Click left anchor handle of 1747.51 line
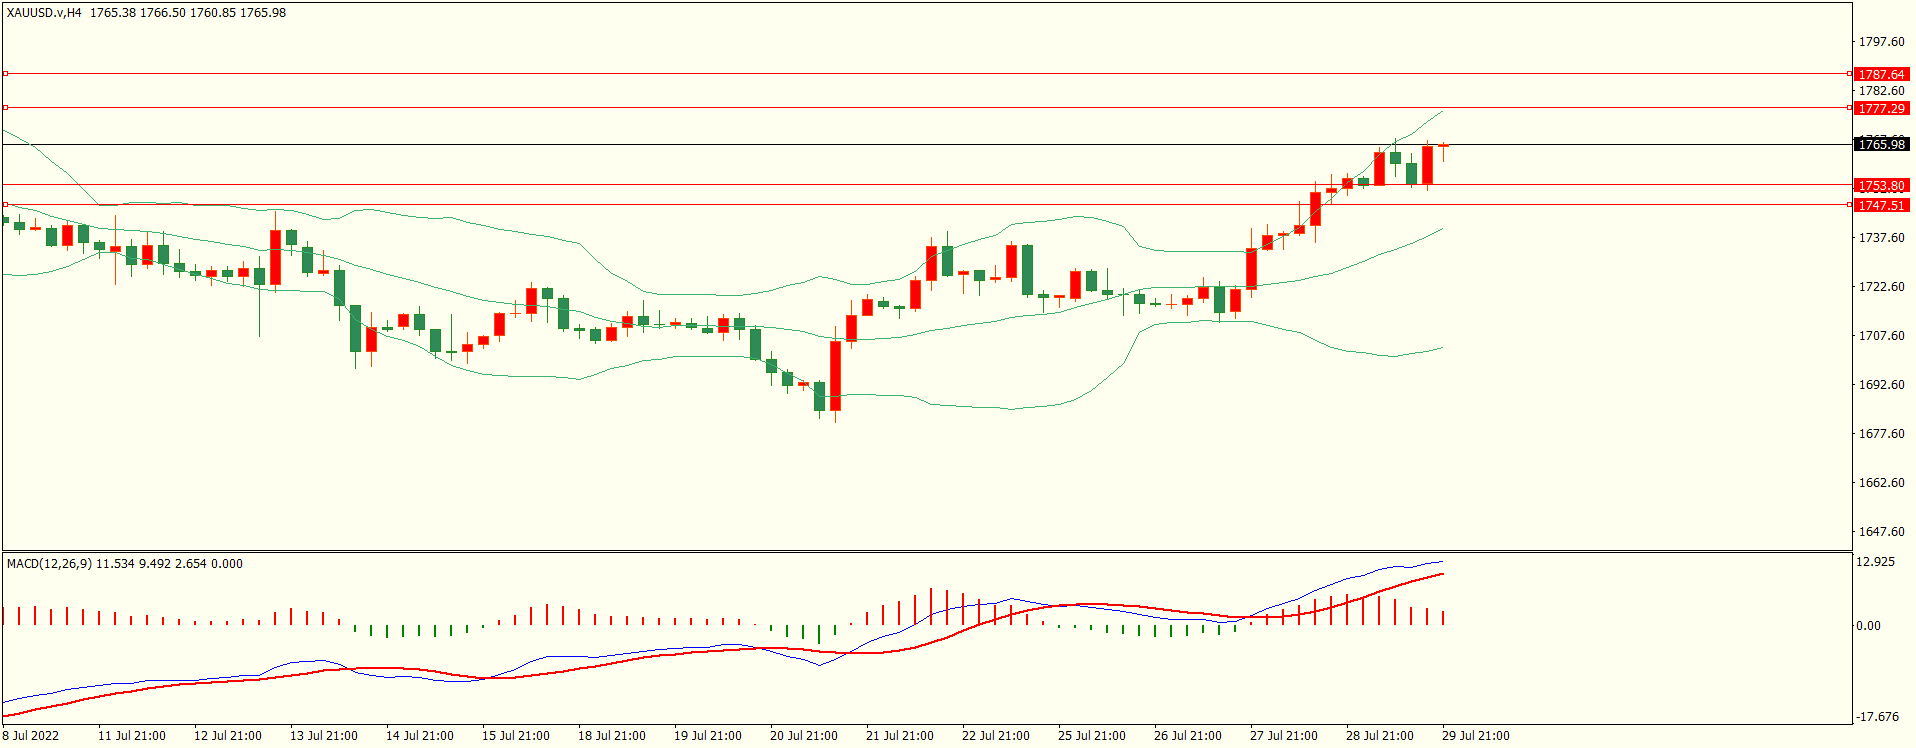The image size is (1916, 748). coord(5,204)
